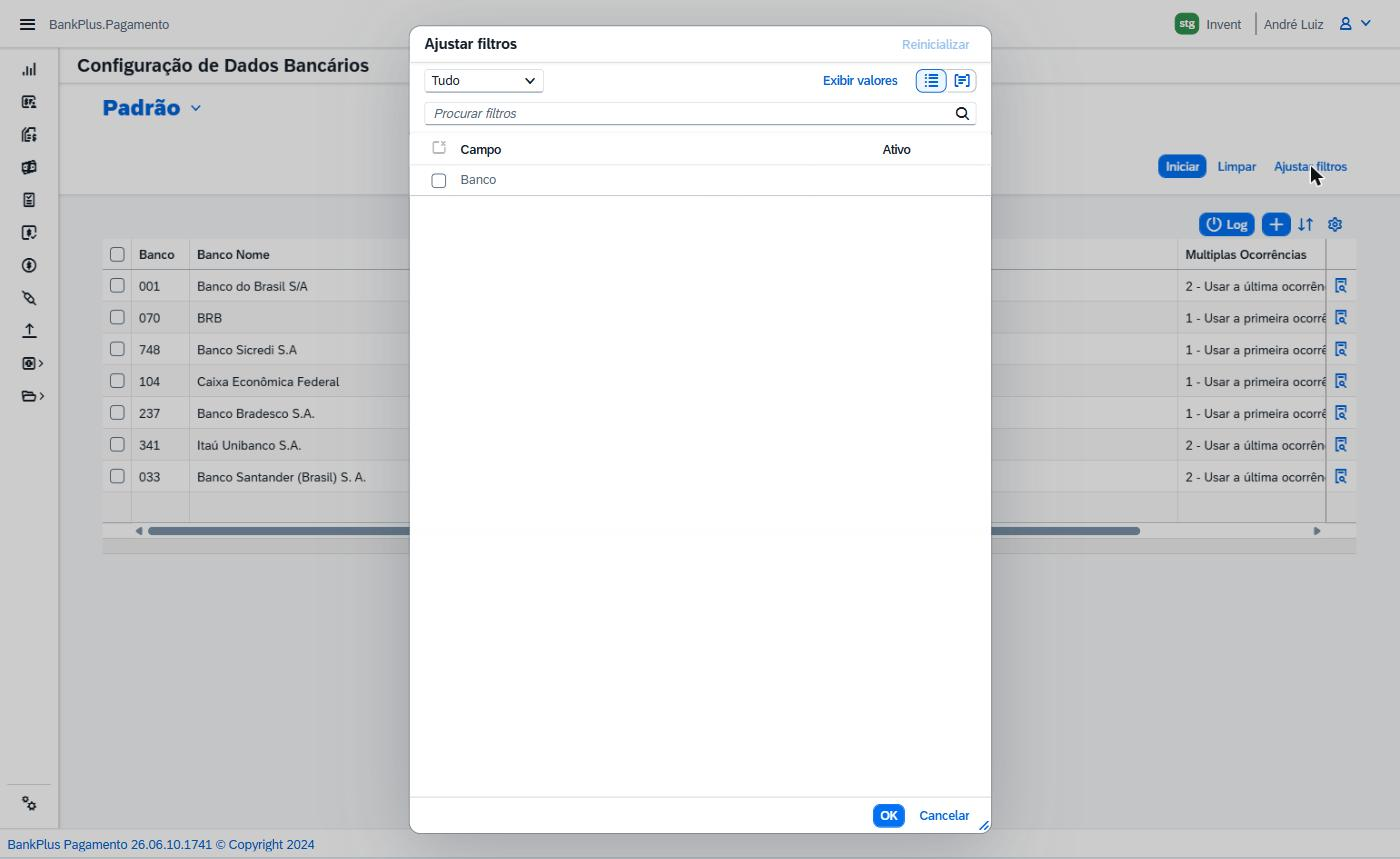Open the Tudo dropdown in filter dialog
This screenshot has height=859, width=1400.
coord(484,81)
